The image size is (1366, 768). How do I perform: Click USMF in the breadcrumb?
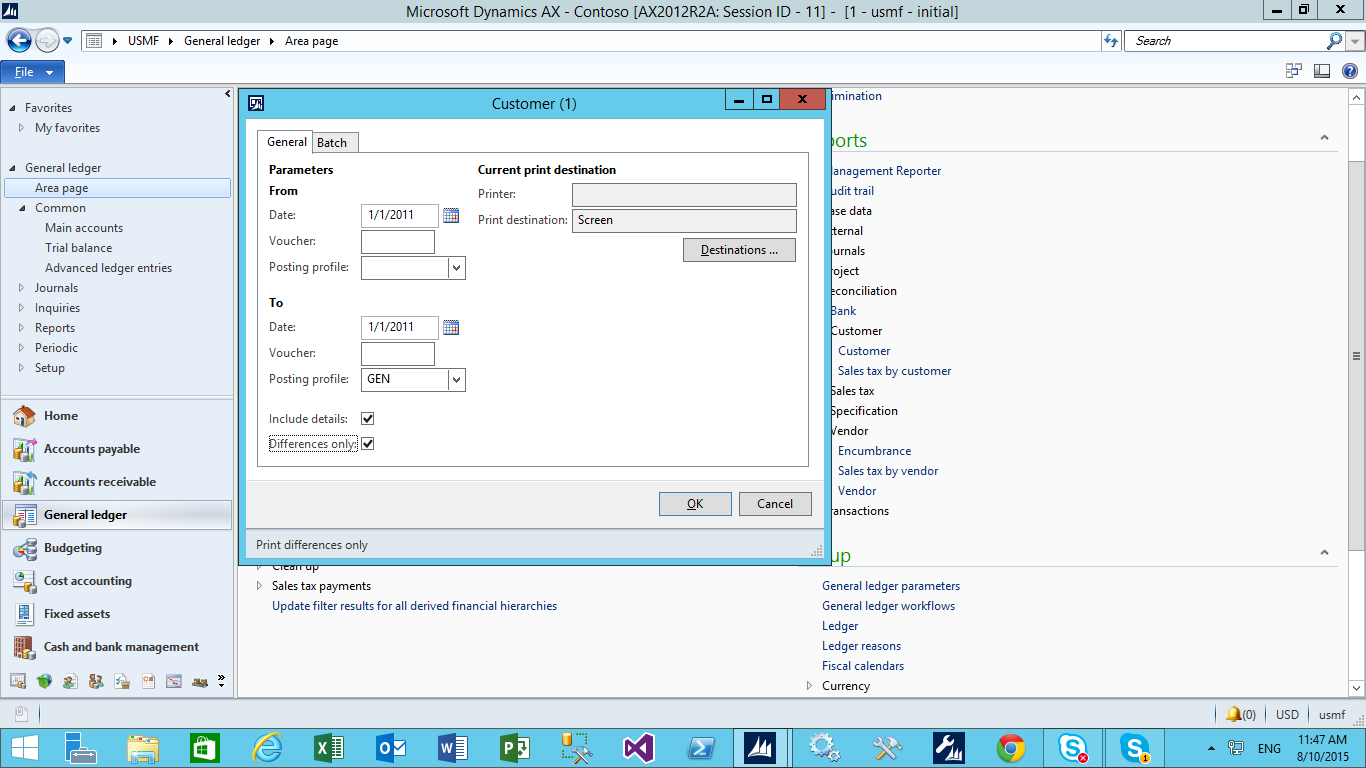pos(144,41)
